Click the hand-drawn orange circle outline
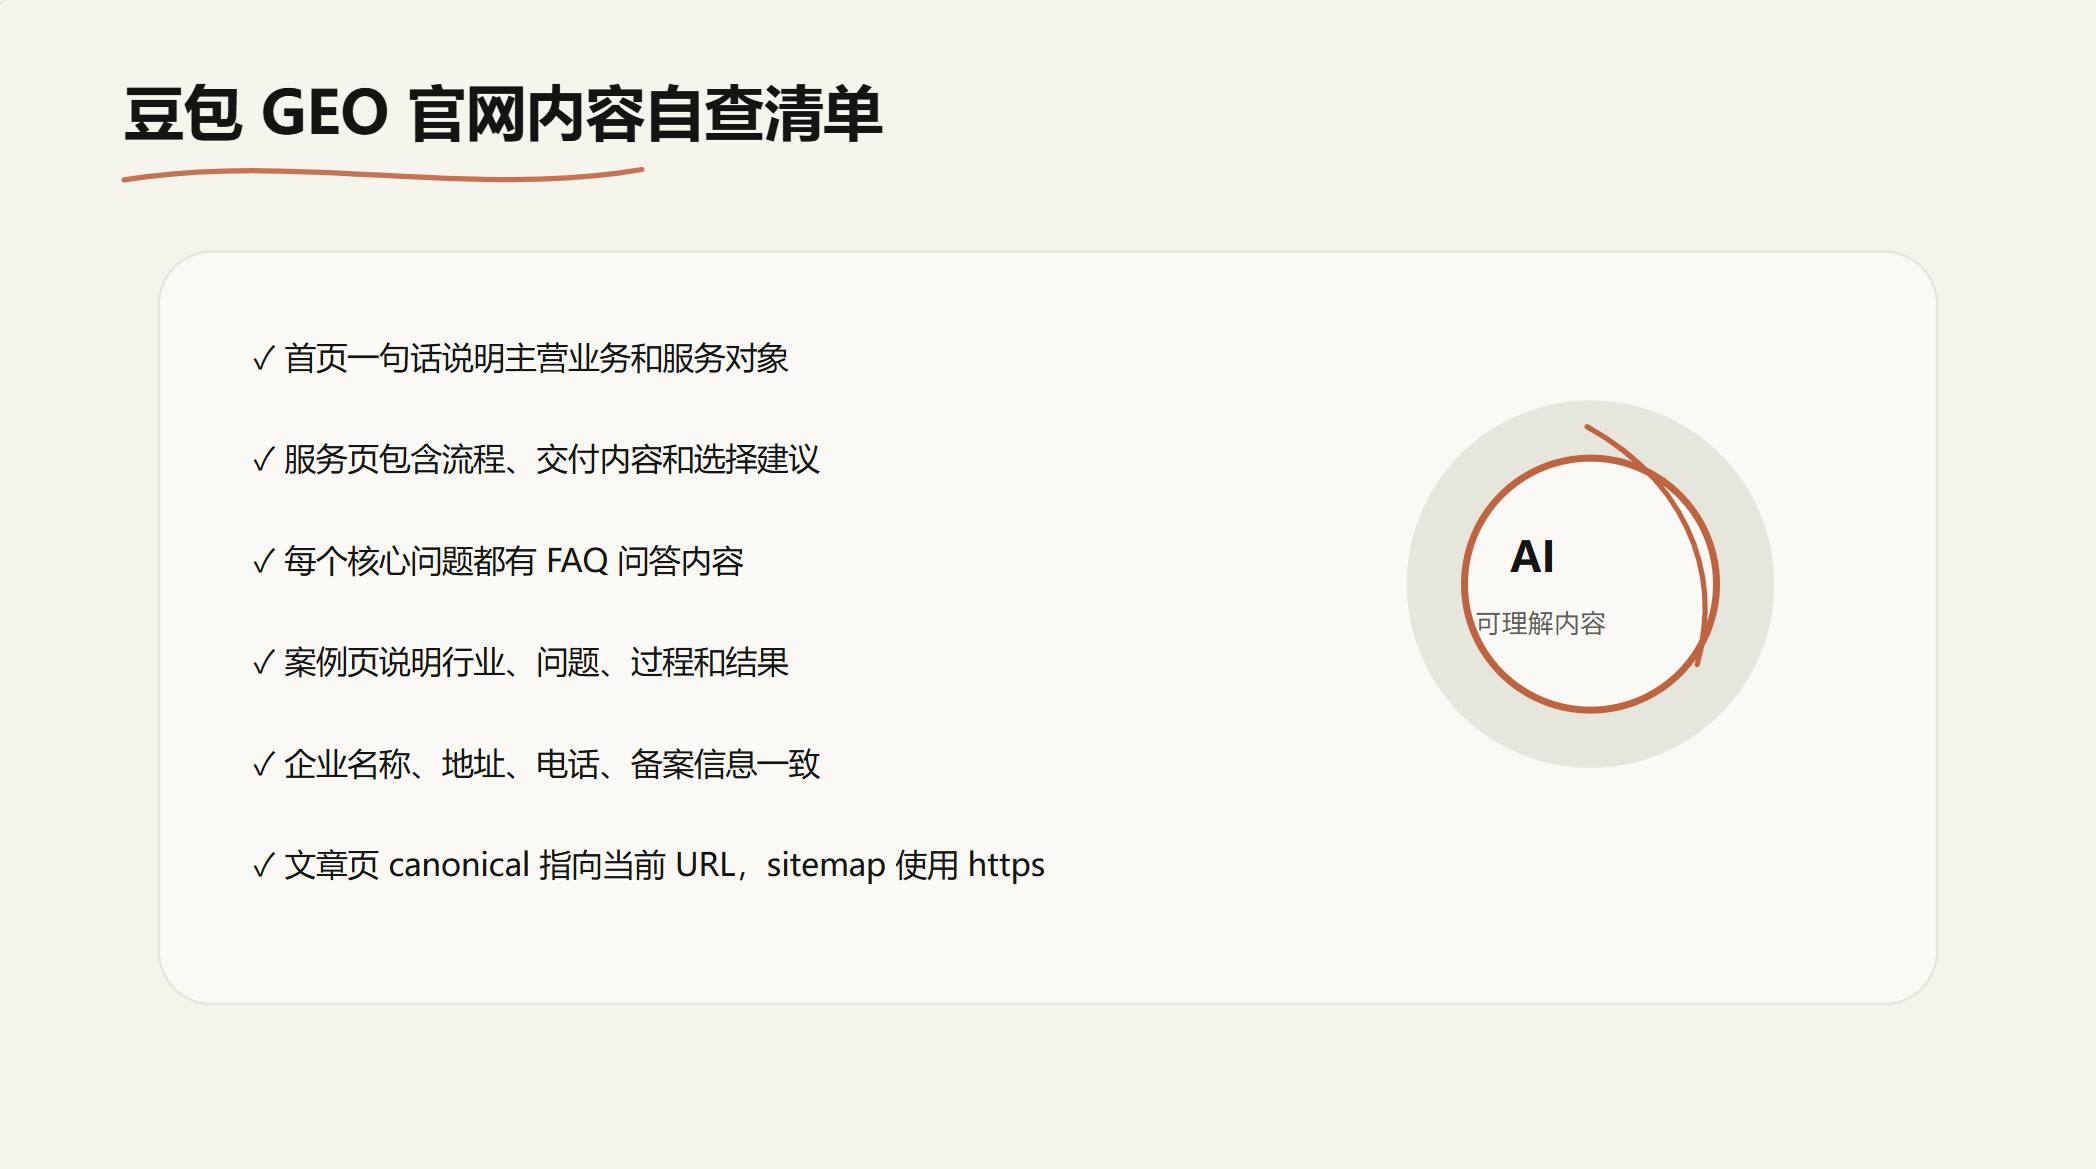The image size is (2096, 1169). click(1590, 709)
